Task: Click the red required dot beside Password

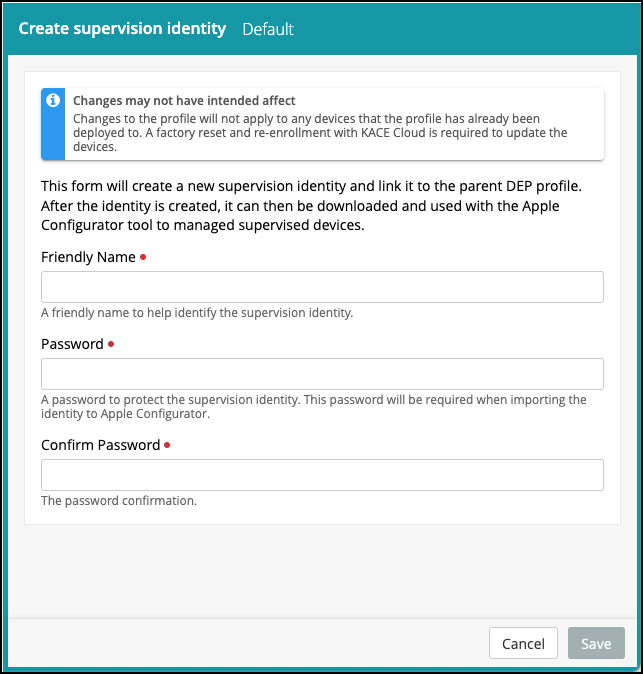Action: [111, 344]
